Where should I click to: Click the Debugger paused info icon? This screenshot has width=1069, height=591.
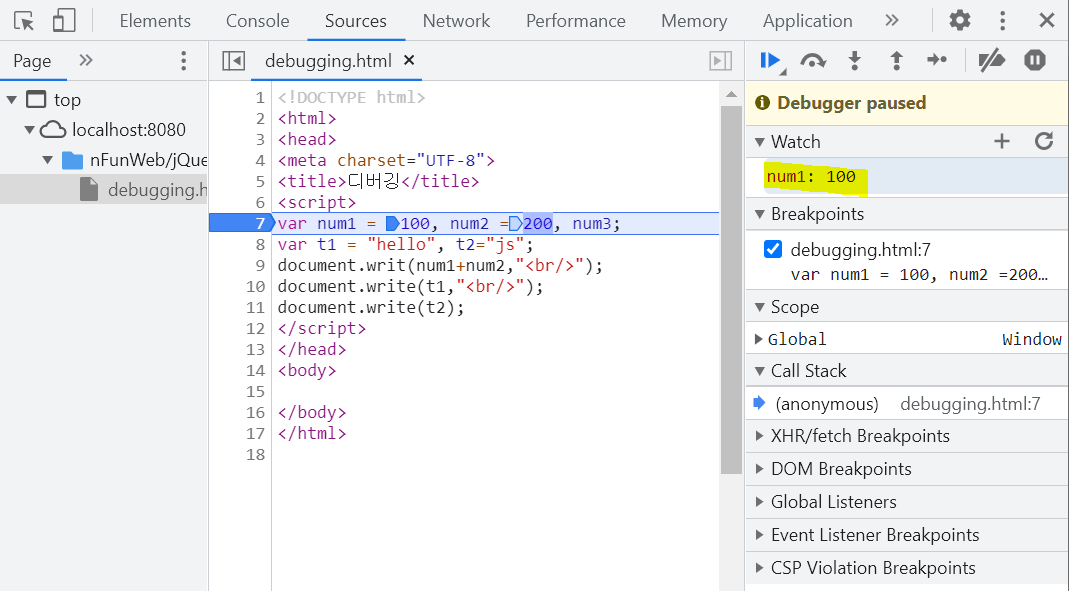(762, 103)
